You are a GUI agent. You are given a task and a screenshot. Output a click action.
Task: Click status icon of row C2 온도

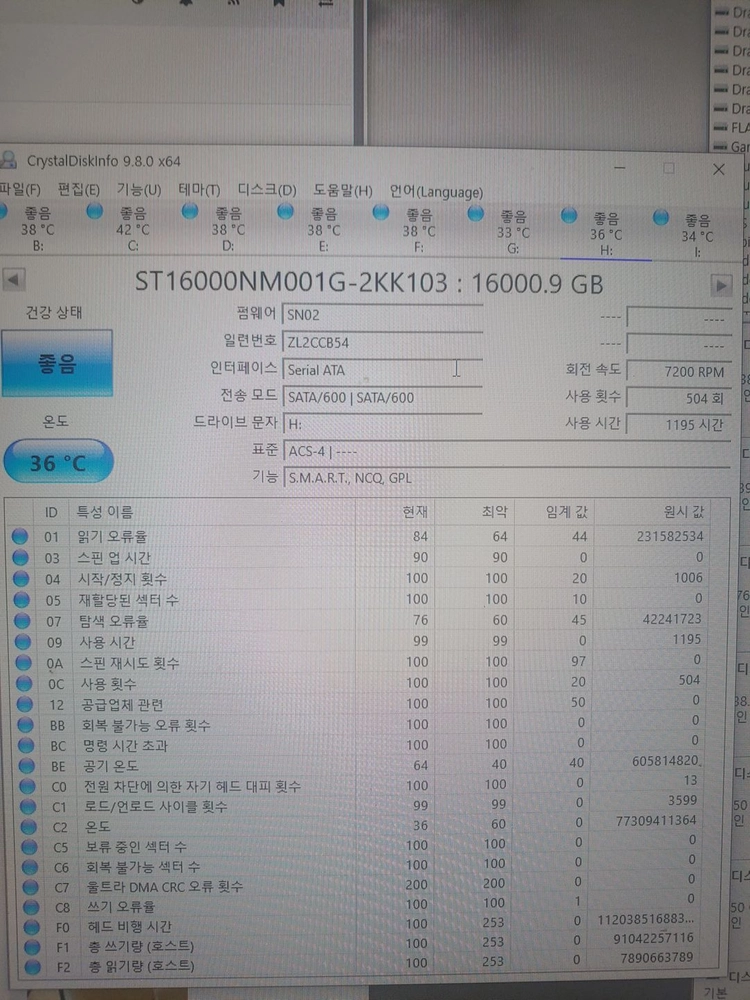point(29,827)
